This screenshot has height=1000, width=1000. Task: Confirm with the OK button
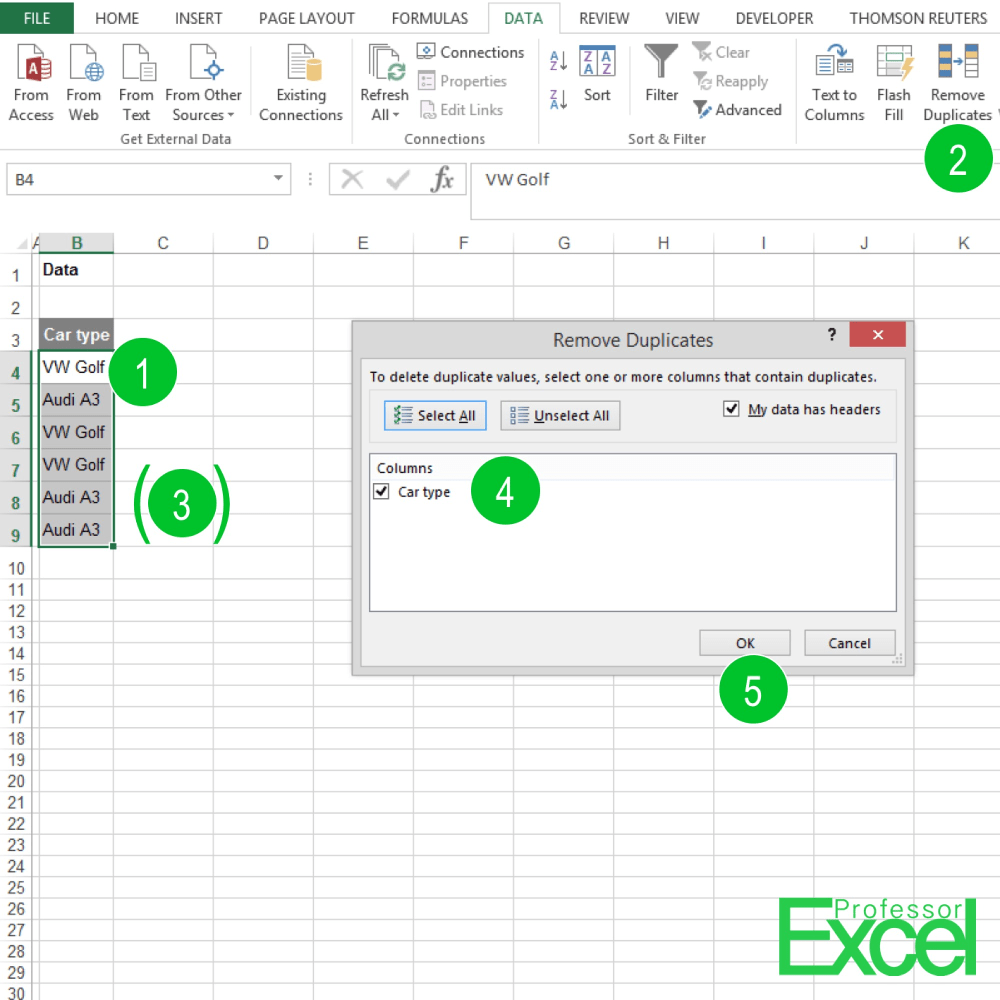tap(745, 643)
